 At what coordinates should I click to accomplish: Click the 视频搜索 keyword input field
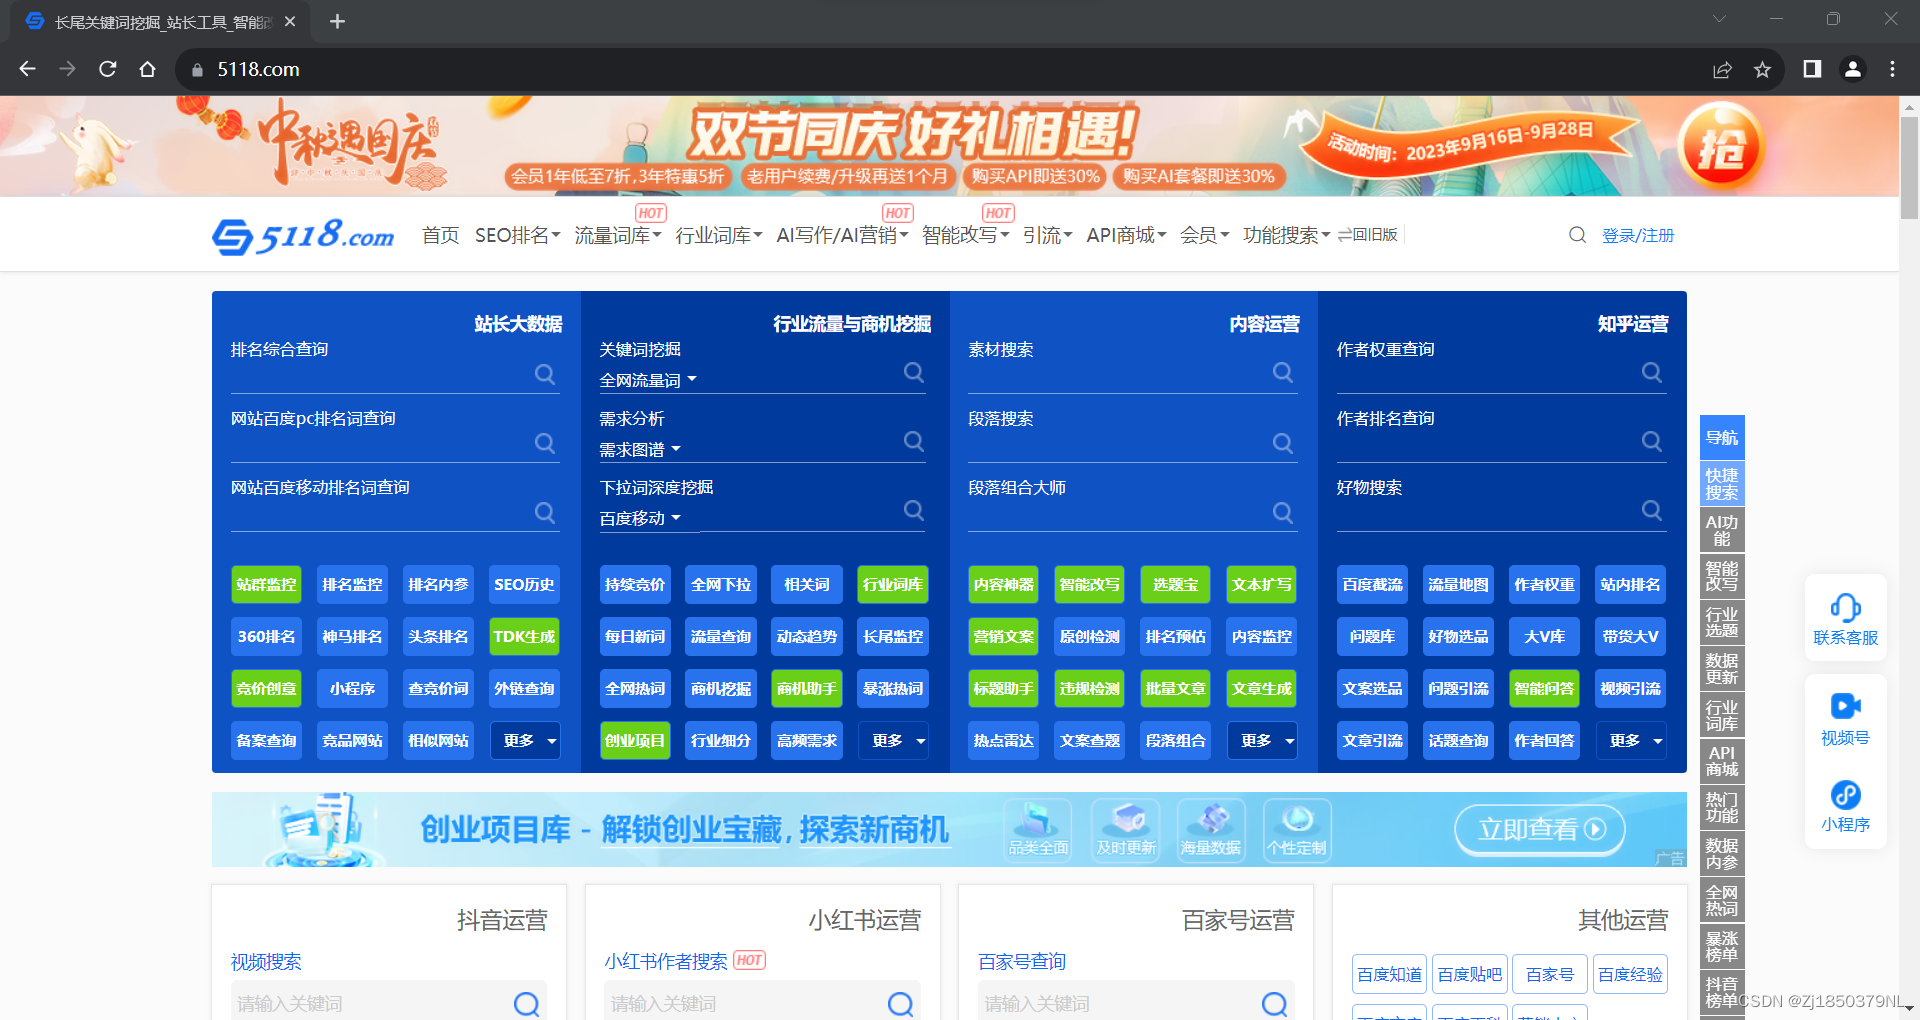[x=372, y=1003]
